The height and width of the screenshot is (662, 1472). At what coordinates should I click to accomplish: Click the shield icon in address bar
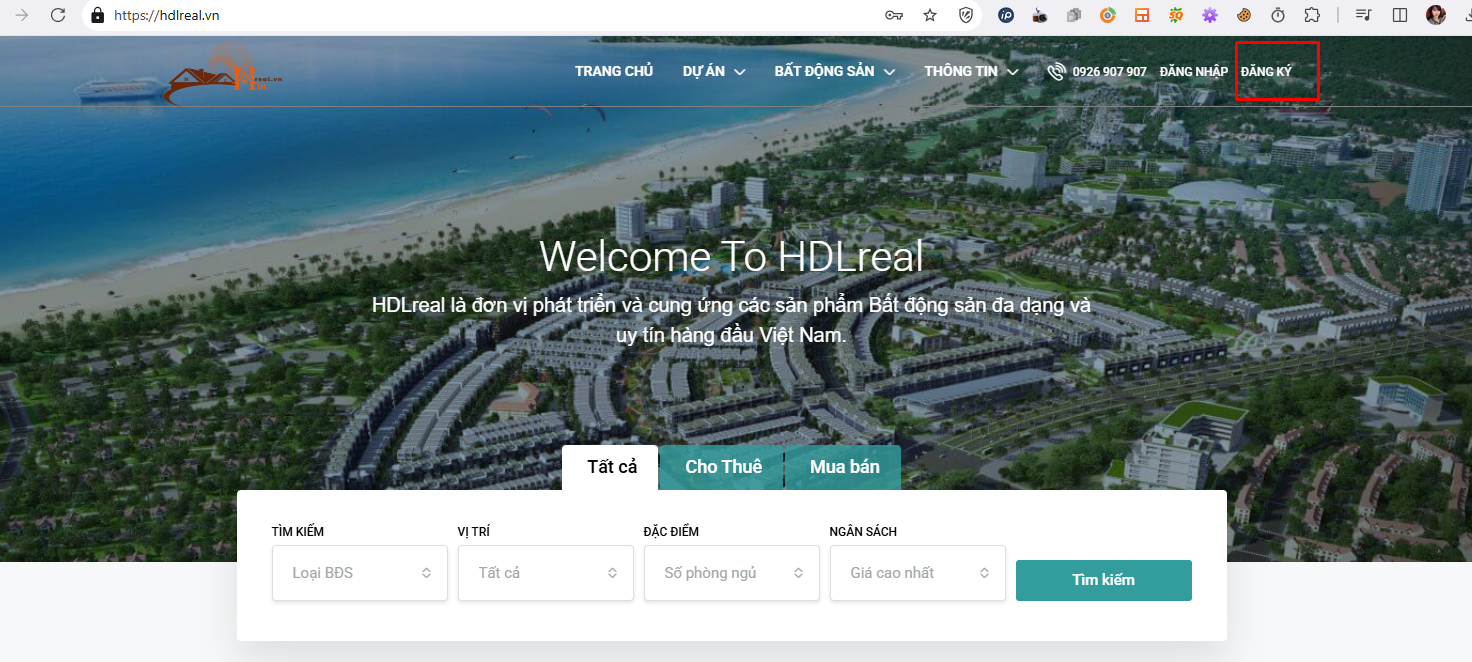(966, 15)
